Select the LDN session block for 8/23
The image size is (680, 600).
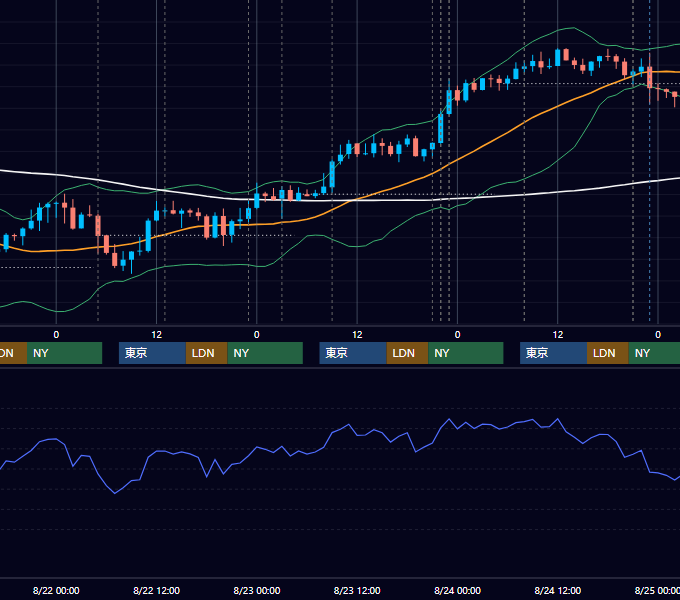(407, 353)
